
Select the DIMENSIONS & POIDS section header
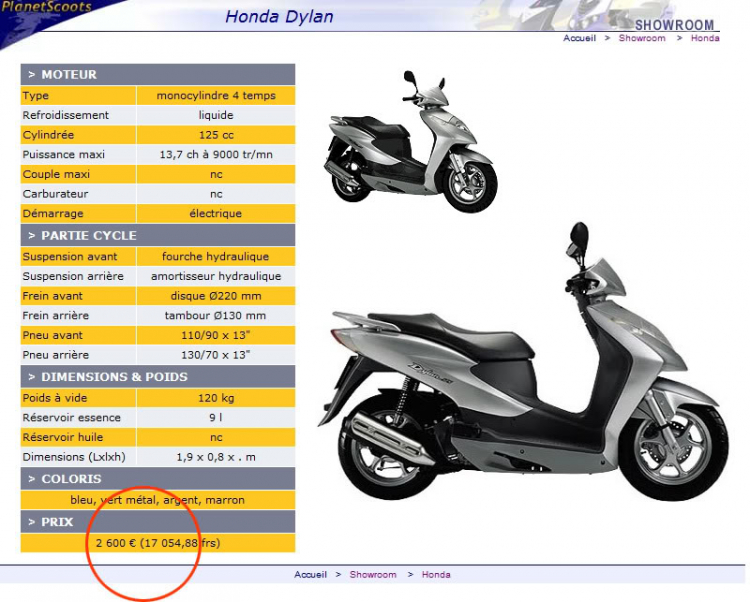[x=158, y=377]
